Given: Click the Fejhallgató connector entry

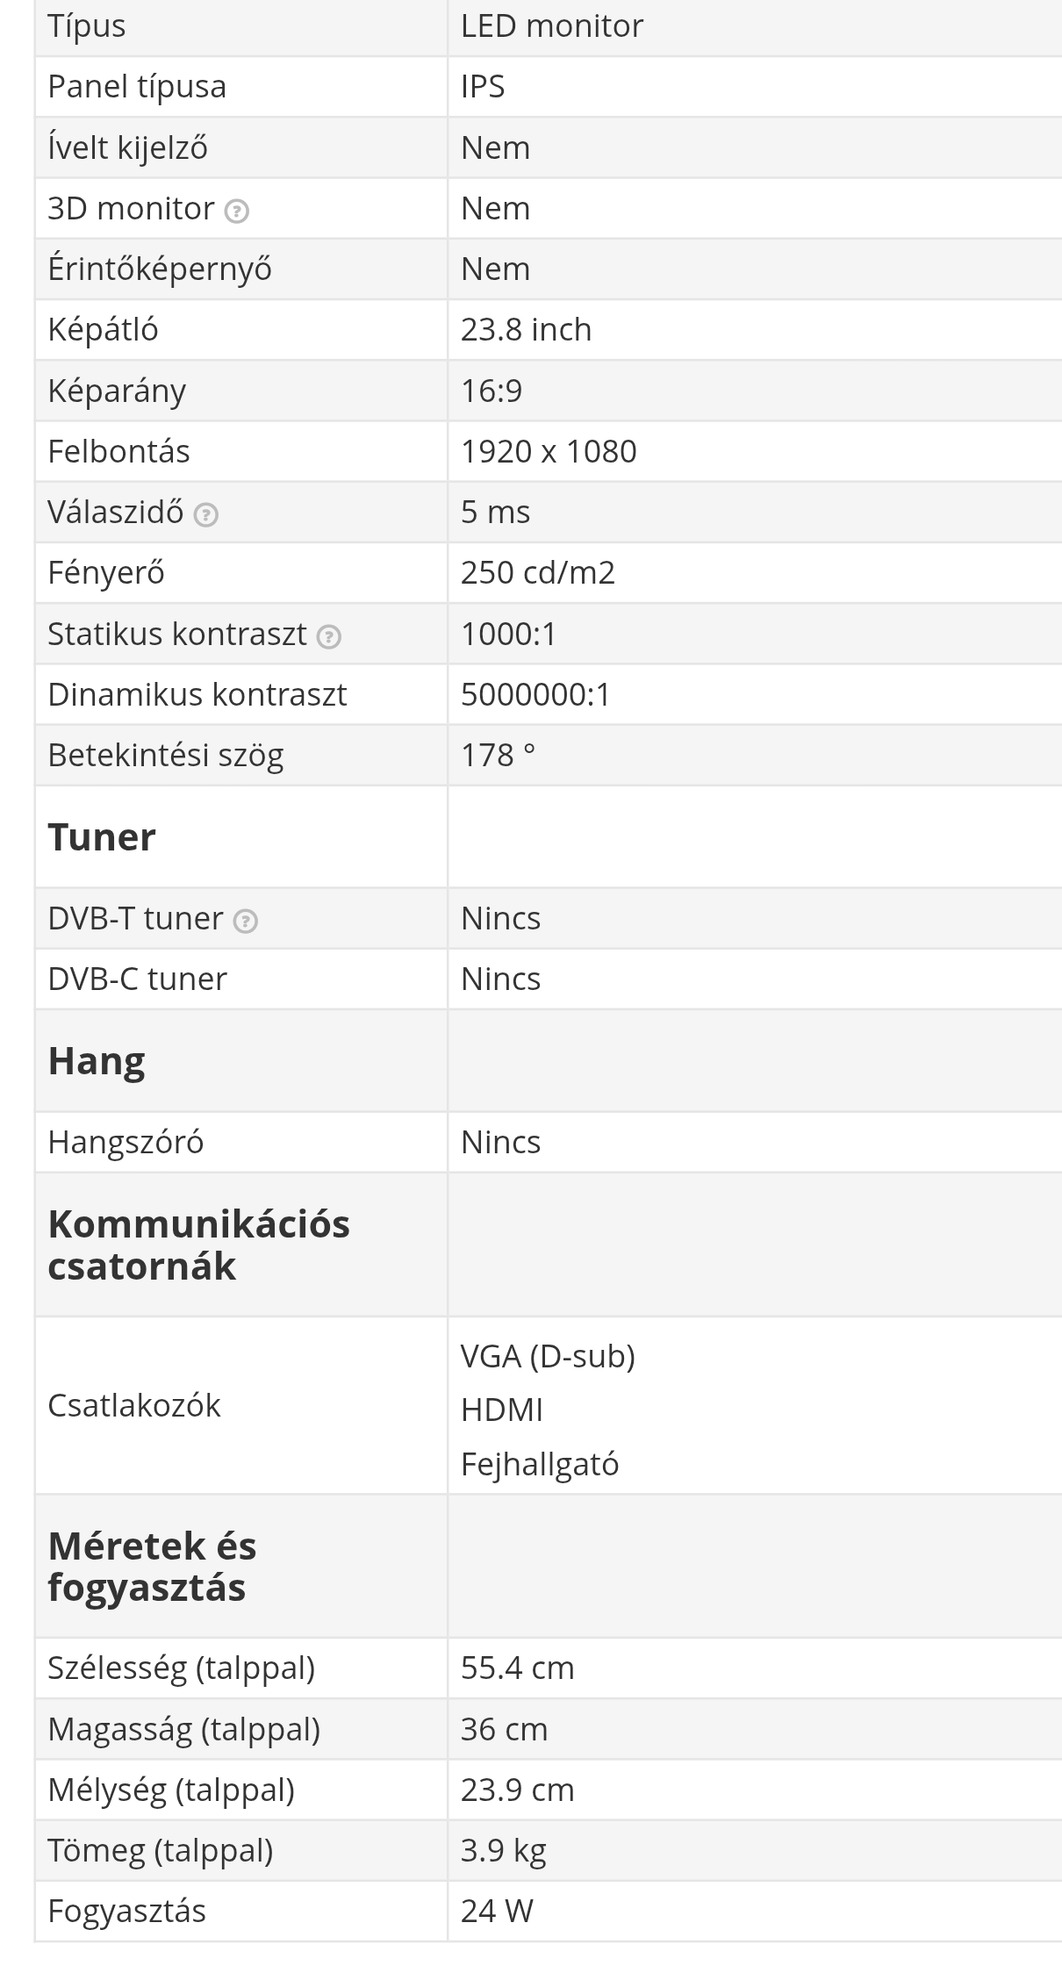Looking at the screenshot, I should point(540,1465).
